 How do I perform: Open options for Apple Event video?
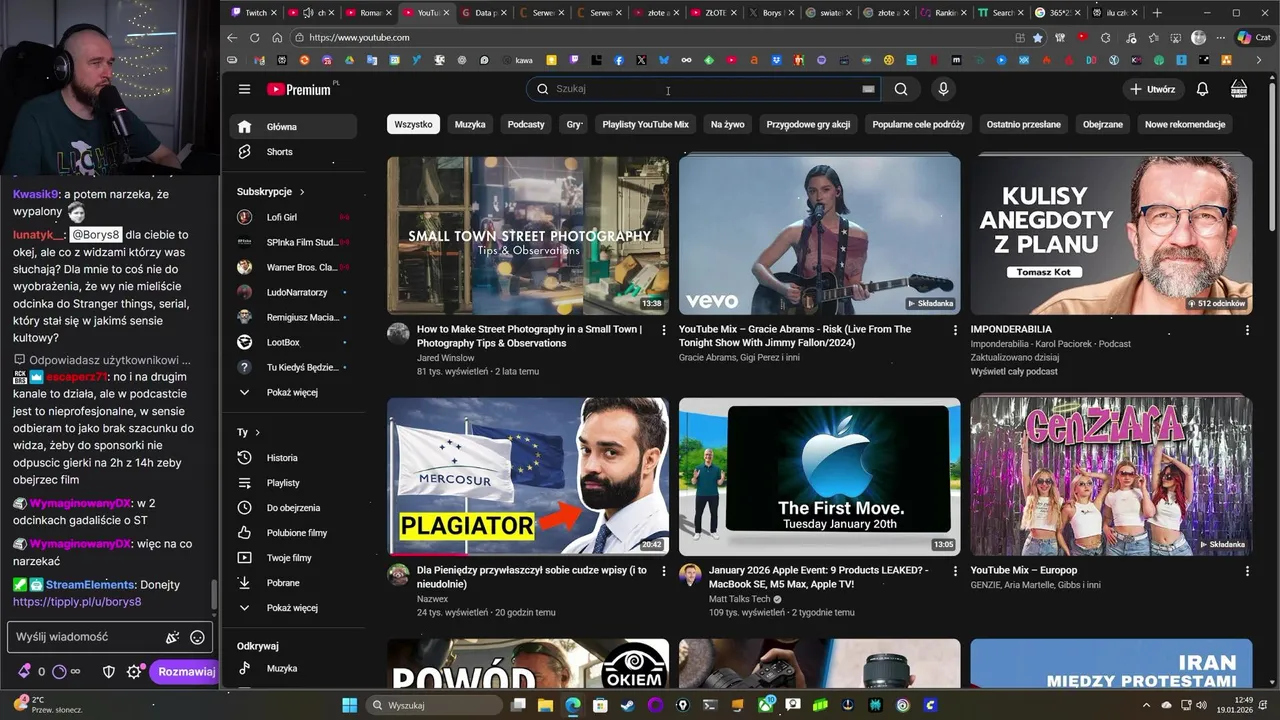(955, 571)
